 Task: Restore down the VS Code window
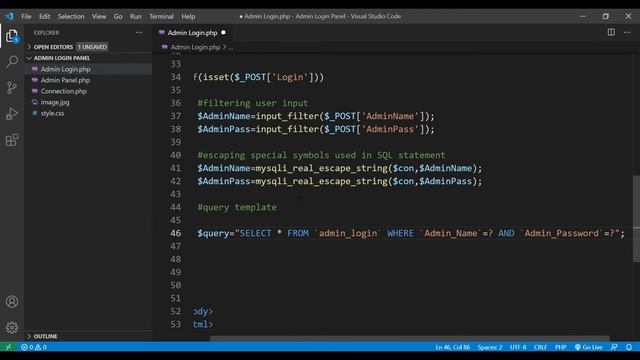[x=605, y=16]
